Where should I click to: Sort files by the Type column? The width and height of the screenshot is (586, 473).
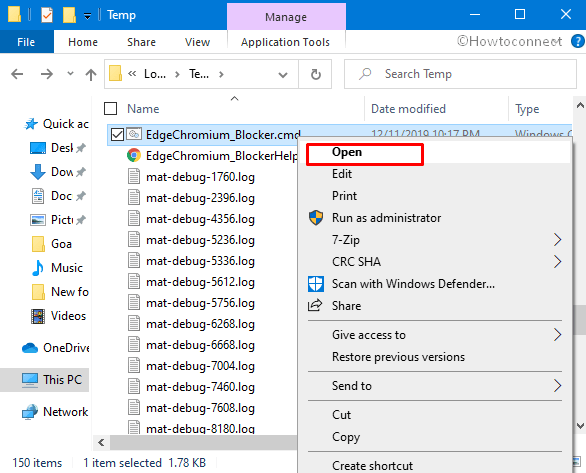(x=527, y=109)
